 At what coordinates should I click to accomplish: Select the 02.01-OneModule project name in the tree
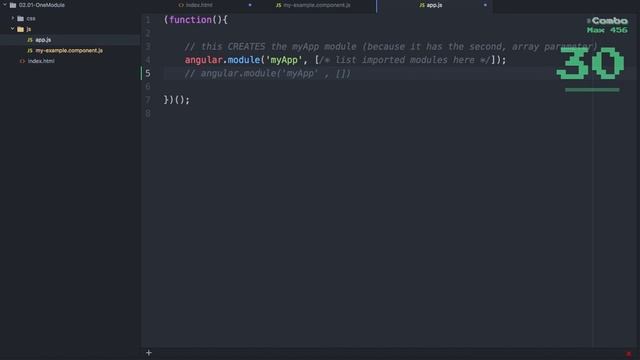[x=42, y=5]
